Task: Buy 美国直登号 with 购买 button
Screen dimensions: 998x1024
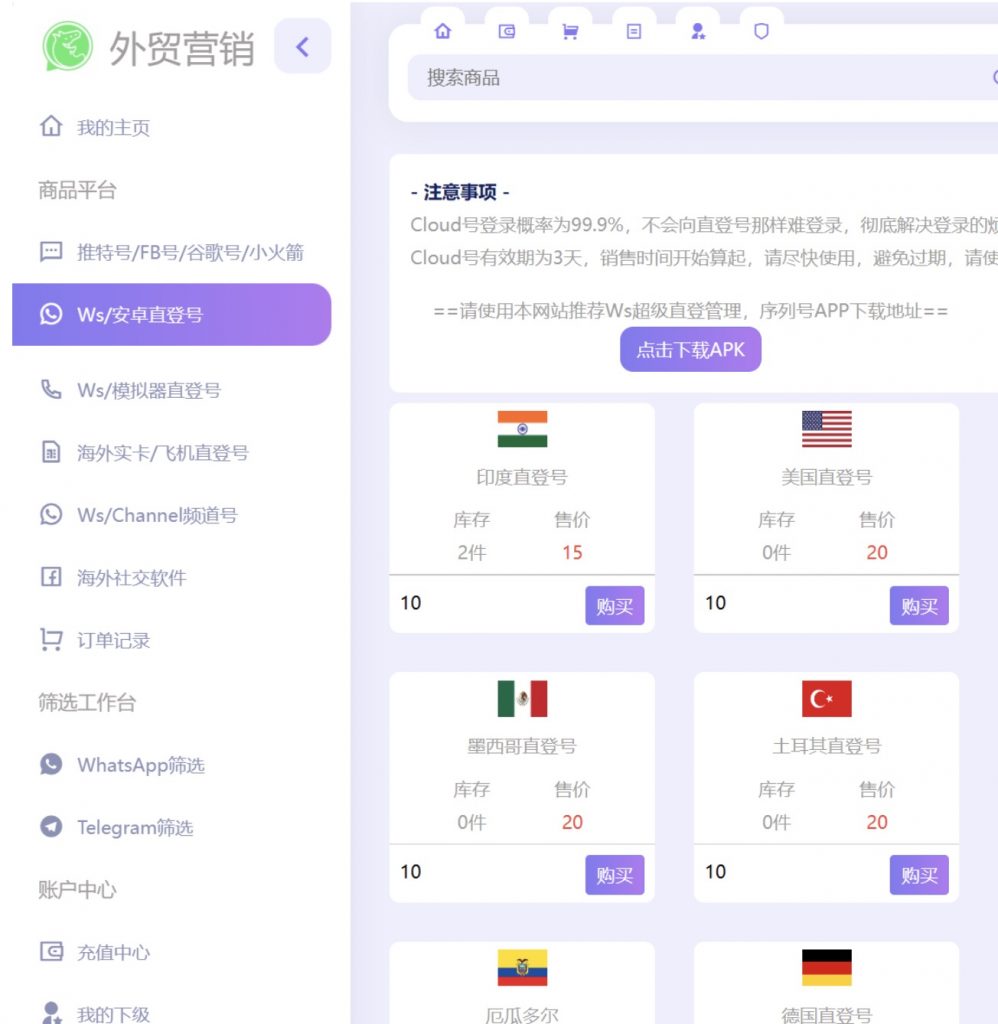Action: point(919,605)
